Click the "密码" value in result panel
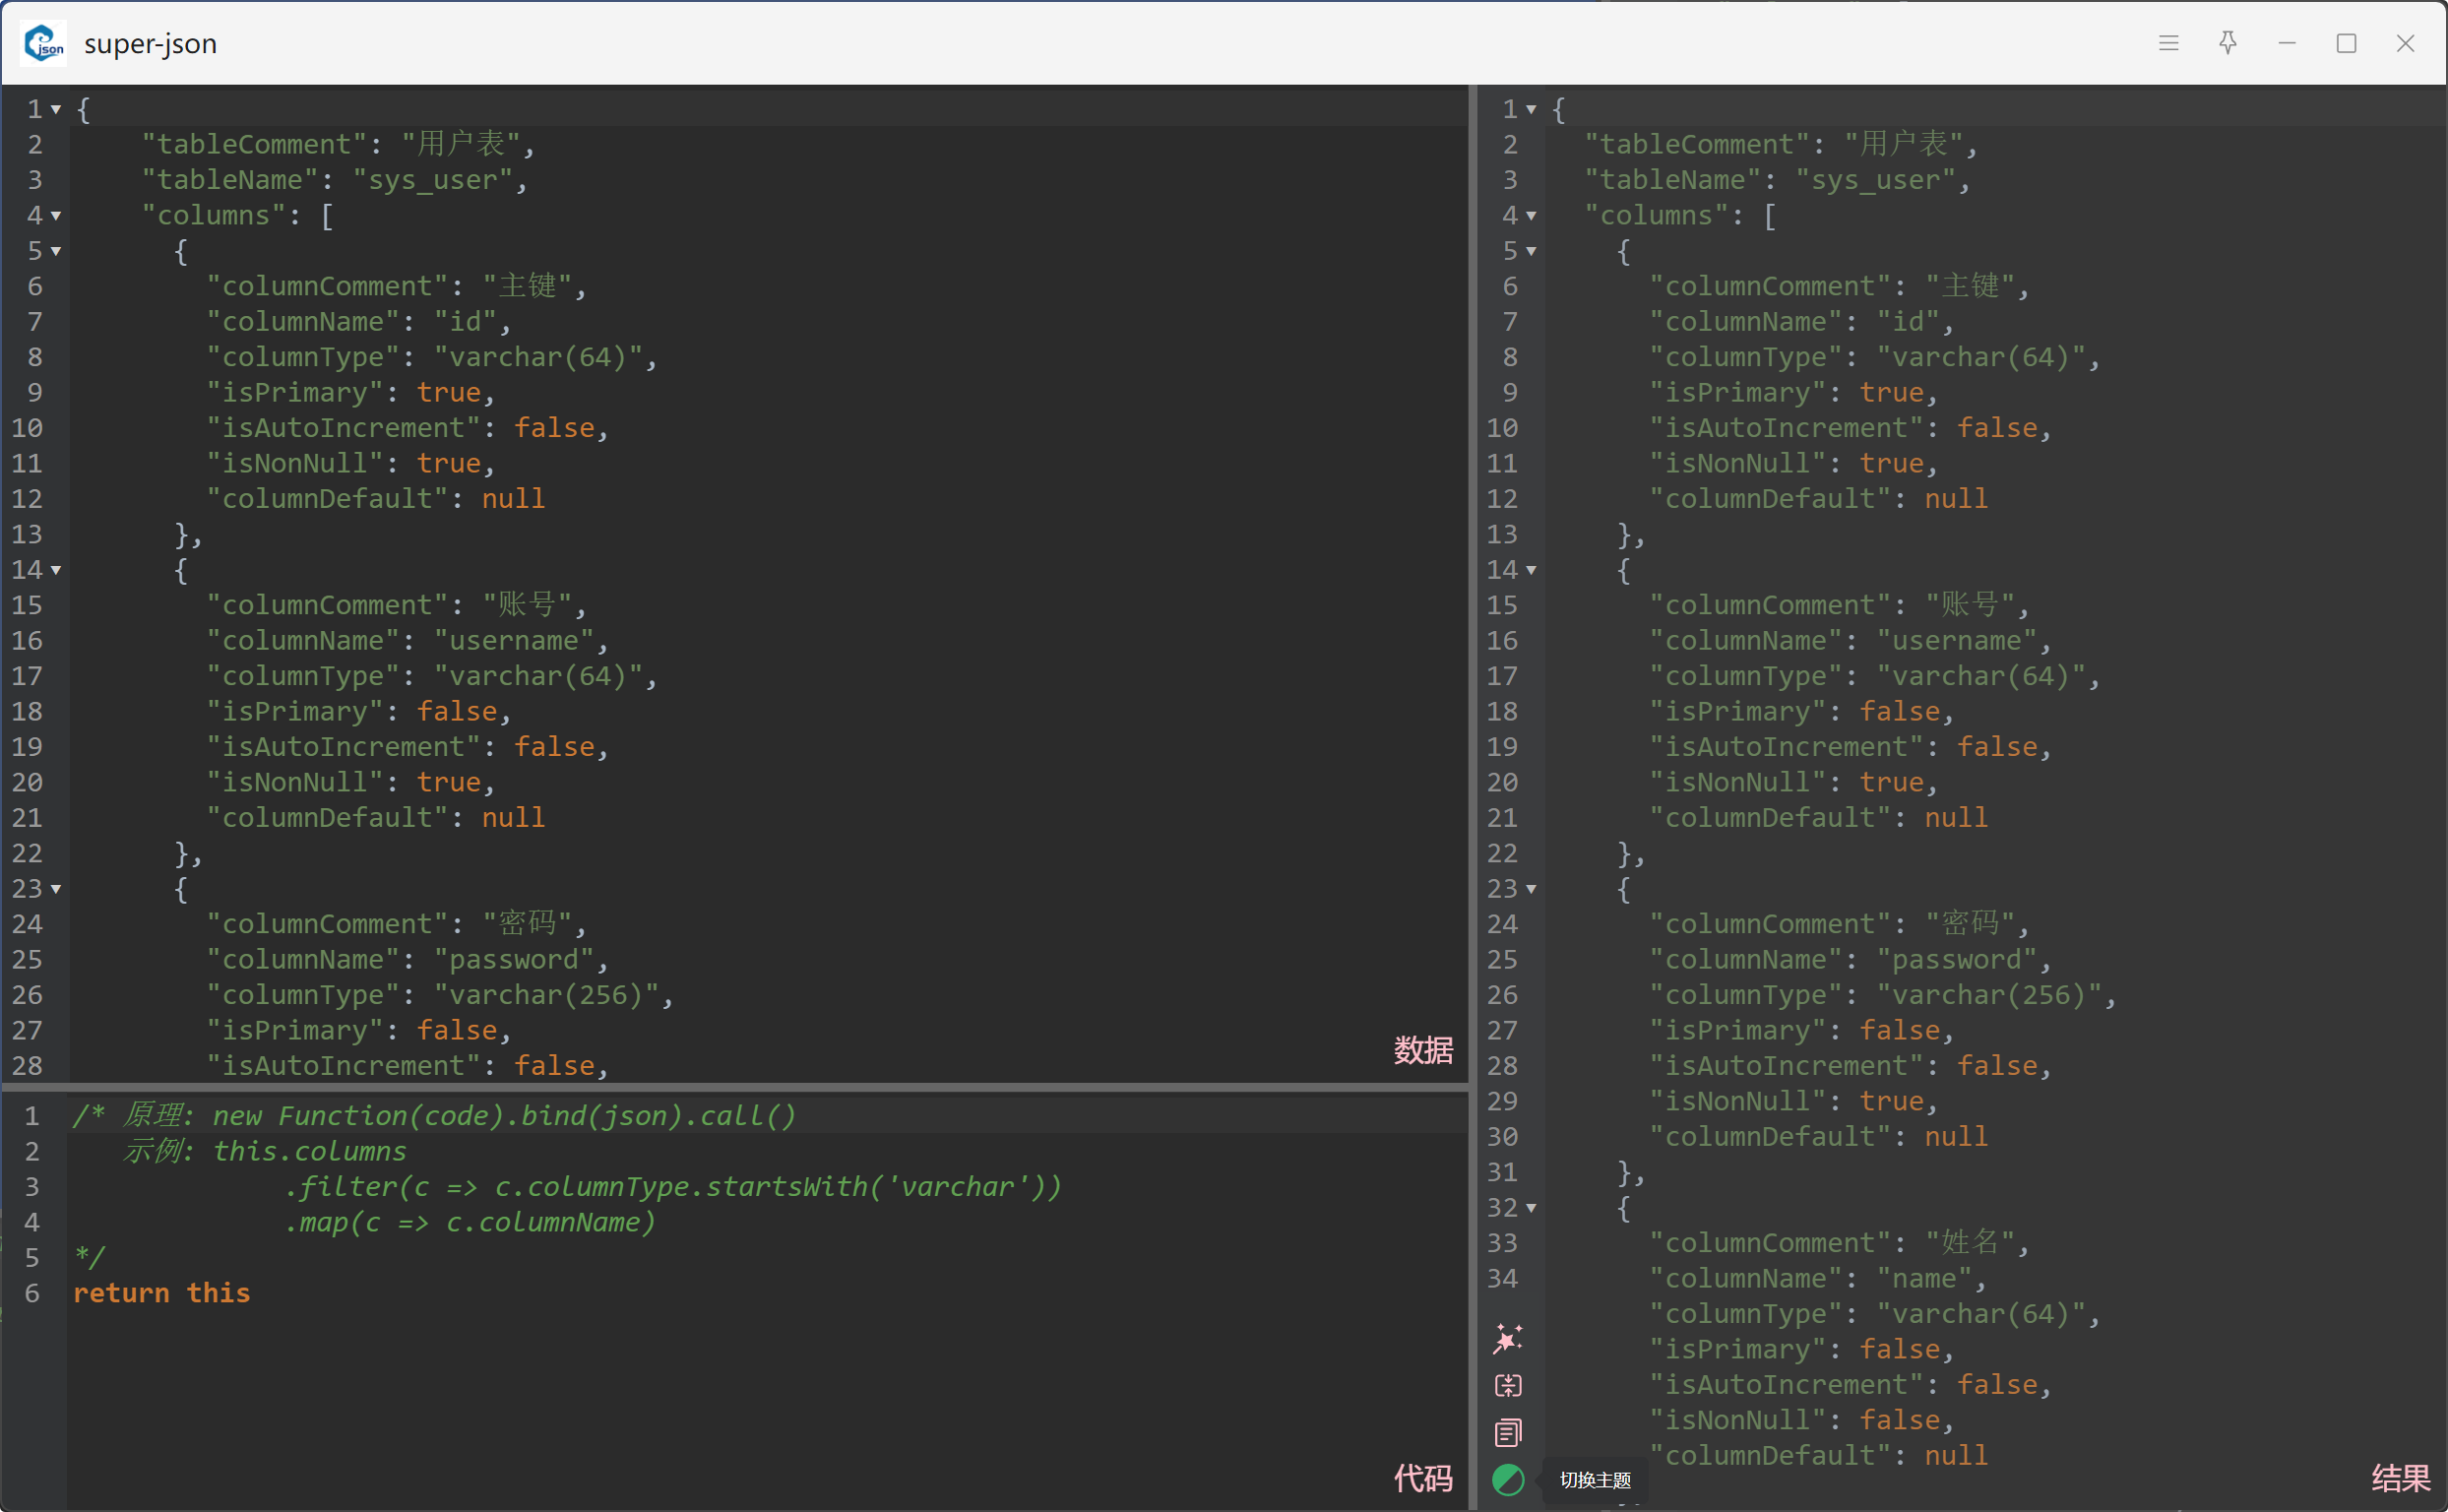Image resolution: width=2448 pixels, height=1512 pixels. pos(1969,924)
